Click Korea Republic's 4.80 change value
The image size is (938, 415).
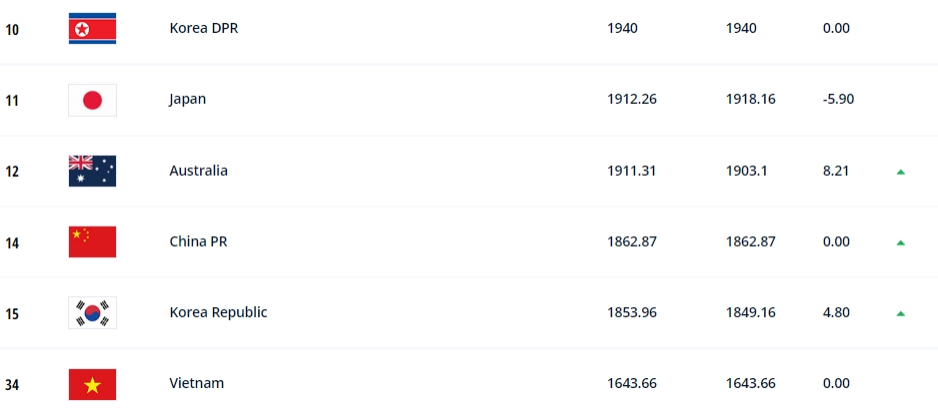[836, 312]
